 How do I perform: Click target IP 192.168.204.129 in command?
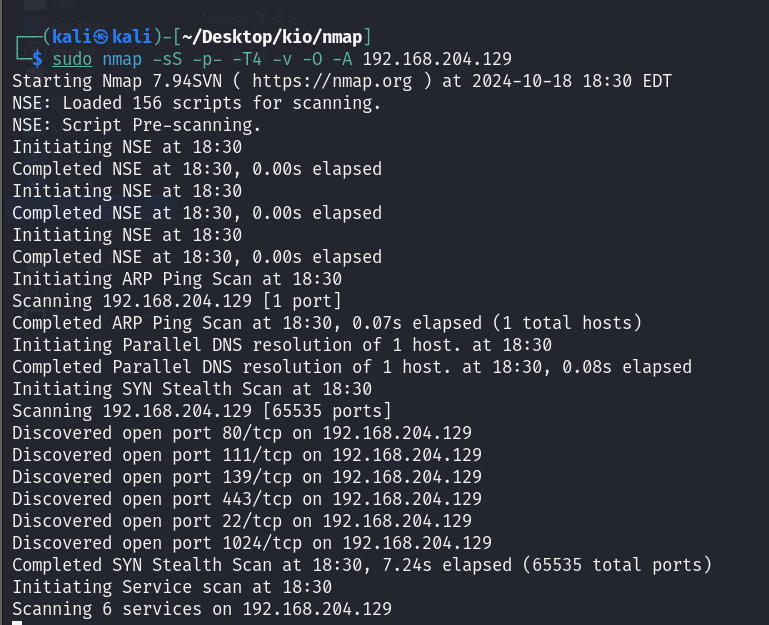(437, 59)
